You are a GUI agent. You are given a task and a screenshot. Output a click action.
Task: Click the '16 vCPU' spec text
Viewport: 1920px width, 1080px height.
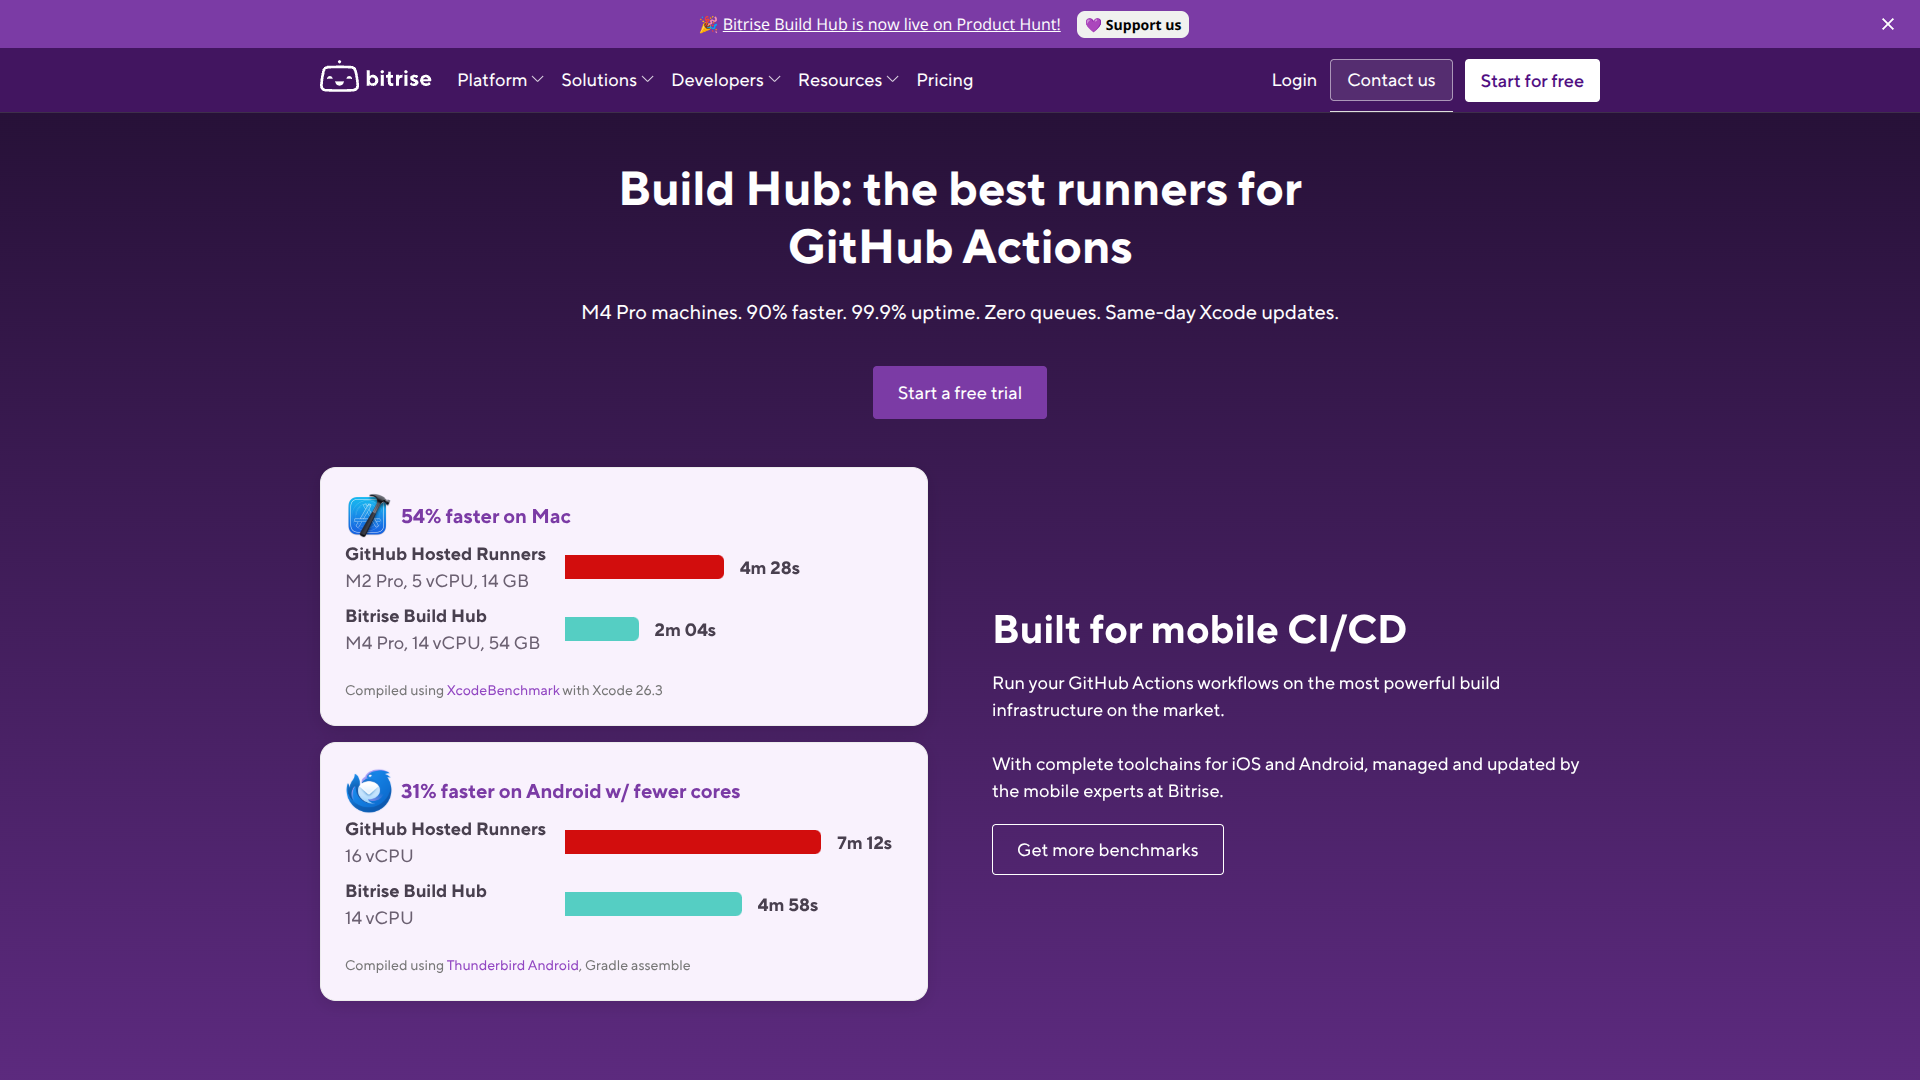coord(379,856)
